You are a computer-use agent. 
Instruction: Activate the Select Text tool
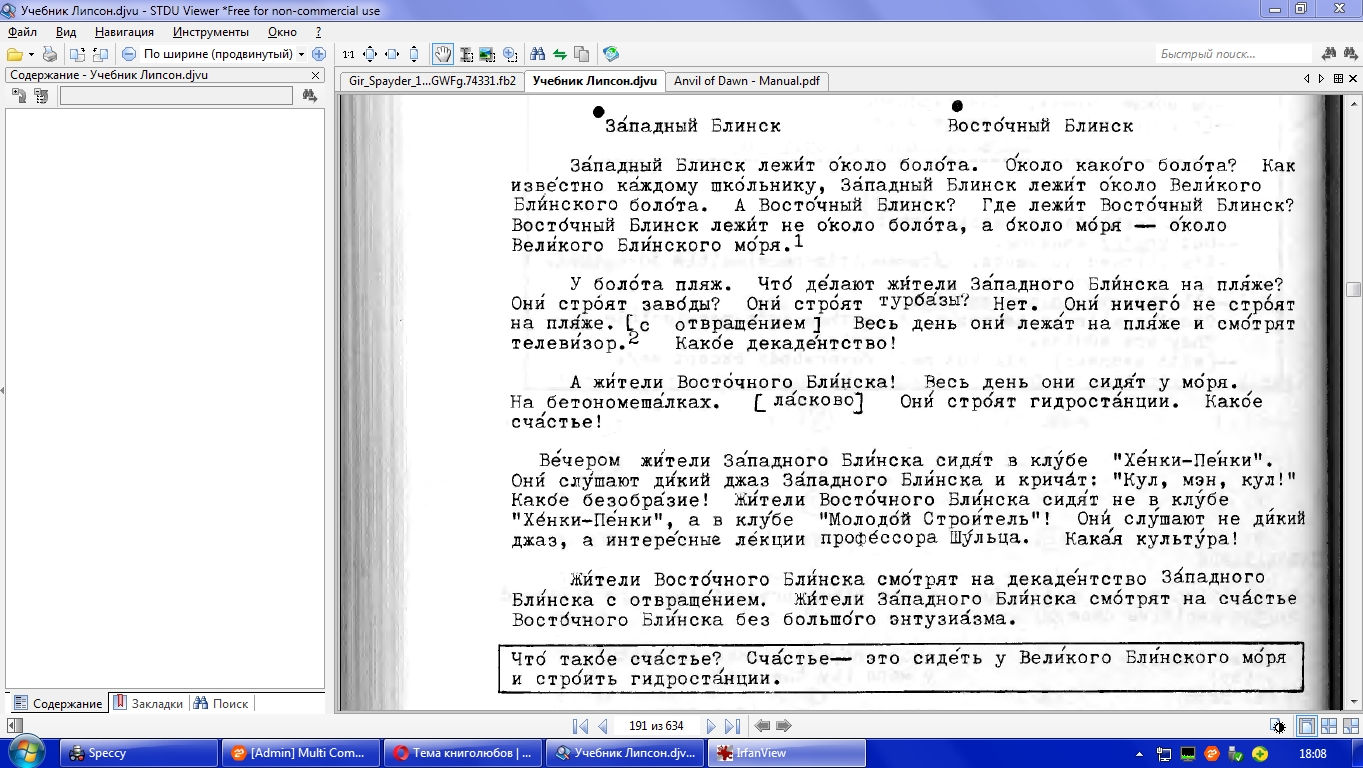[465, 54]
